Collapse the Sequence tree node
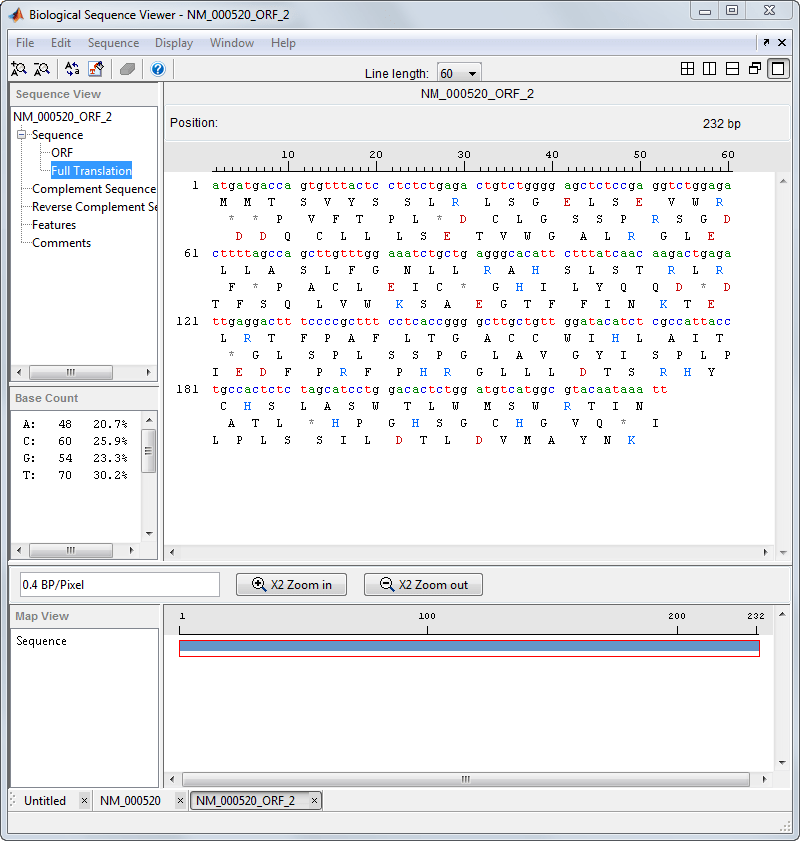Image resolution: width=800 pixels, height=841 pixels. (21, 134)
